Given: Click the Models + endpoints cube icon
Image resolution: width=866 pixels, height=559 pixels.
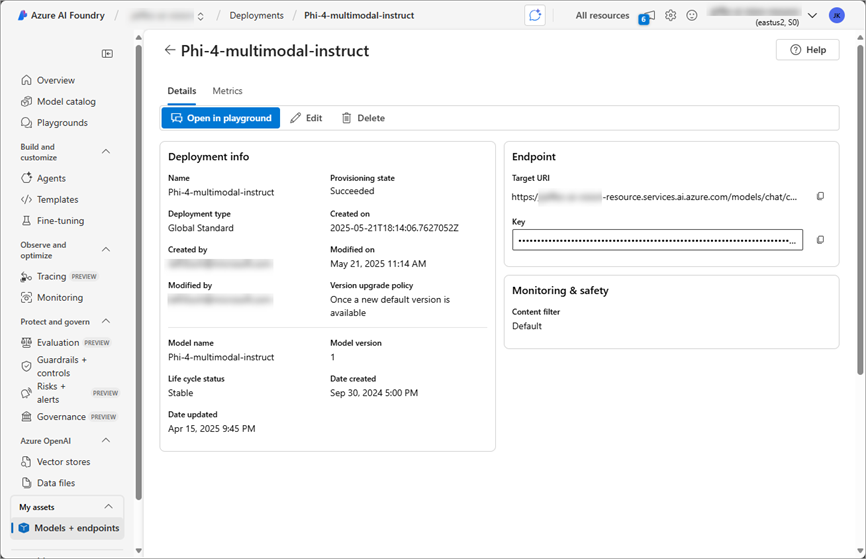Looking at the screenshot, I should point(24,528).
